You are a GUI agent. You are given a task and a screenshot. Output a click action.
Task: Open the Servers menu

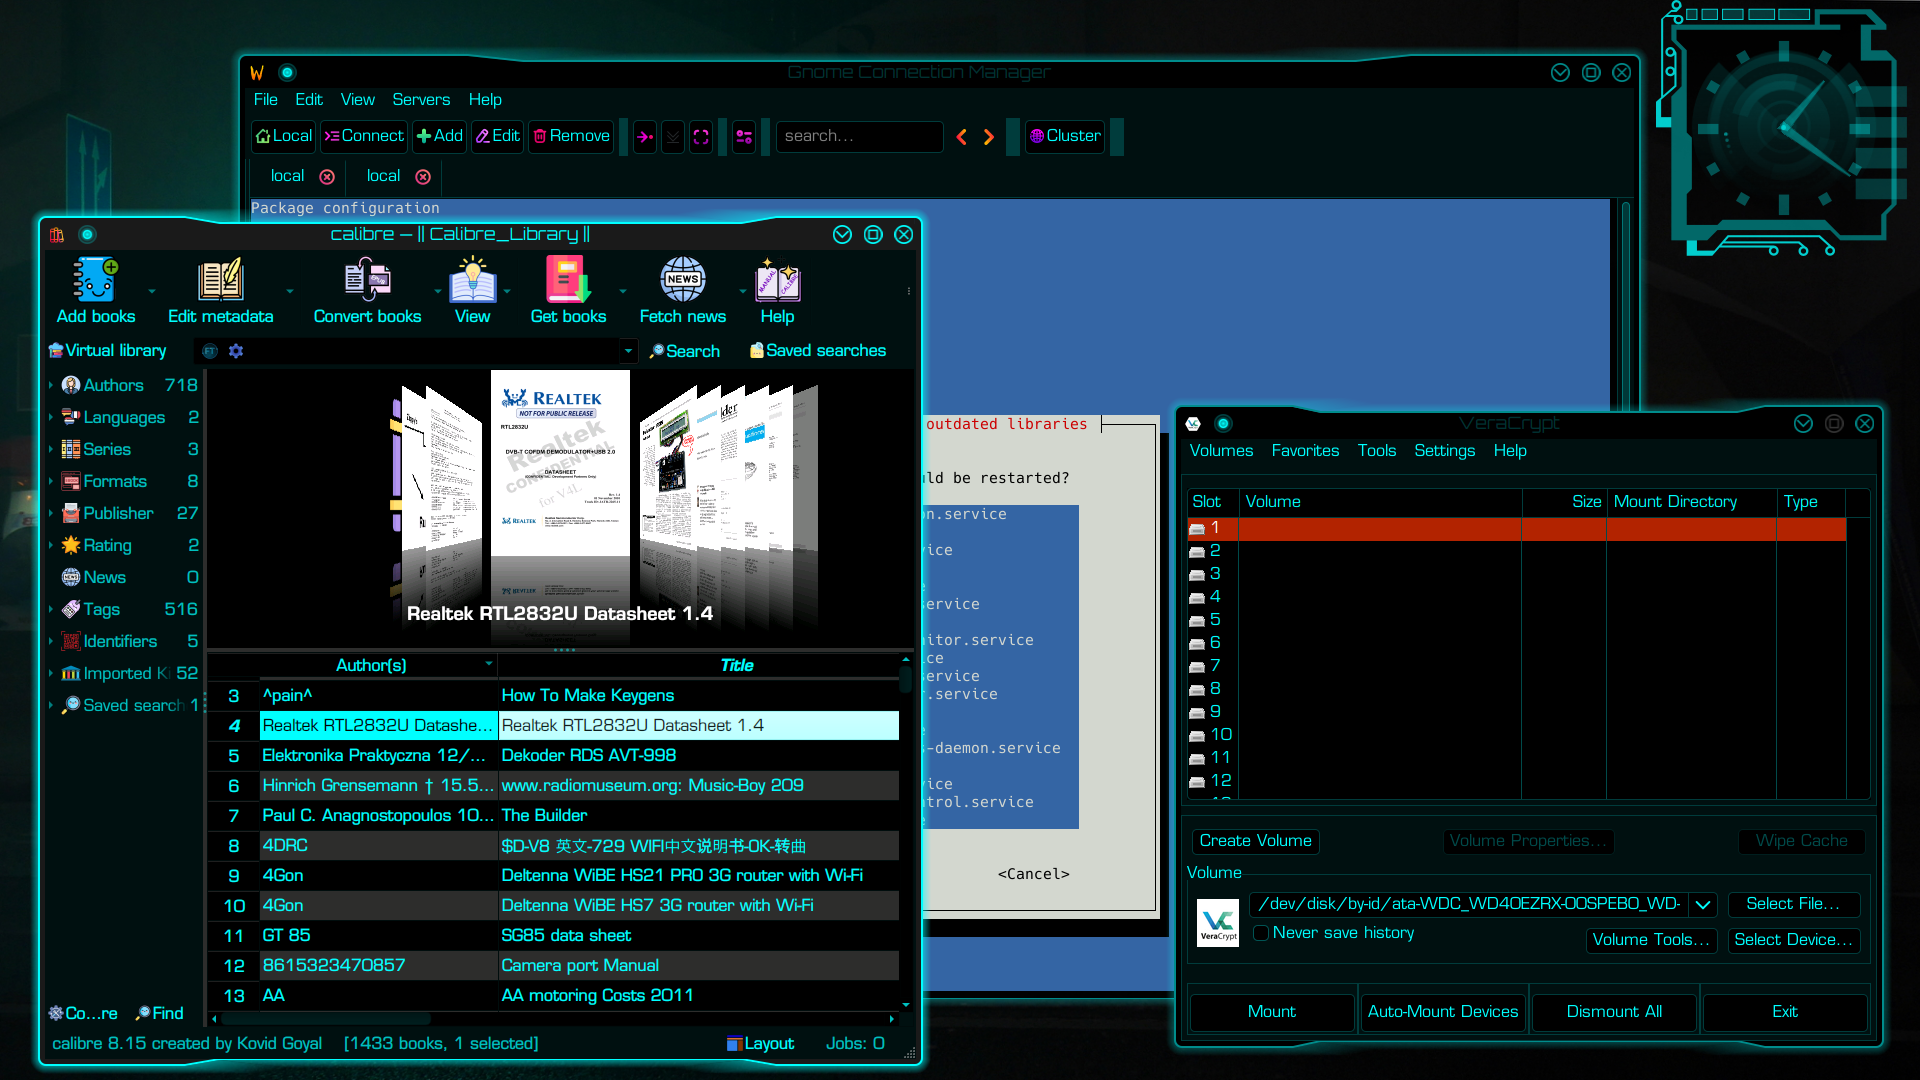click(x=420, y=100)
